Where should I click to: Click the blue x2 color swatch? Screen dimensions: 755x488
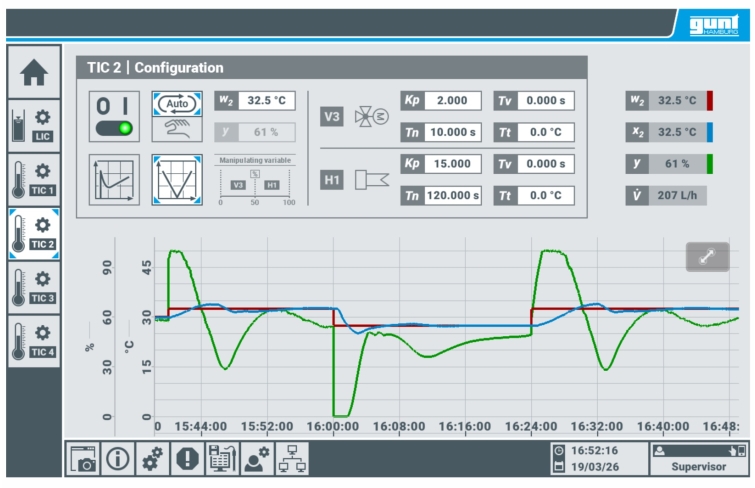tap(710, 132)
